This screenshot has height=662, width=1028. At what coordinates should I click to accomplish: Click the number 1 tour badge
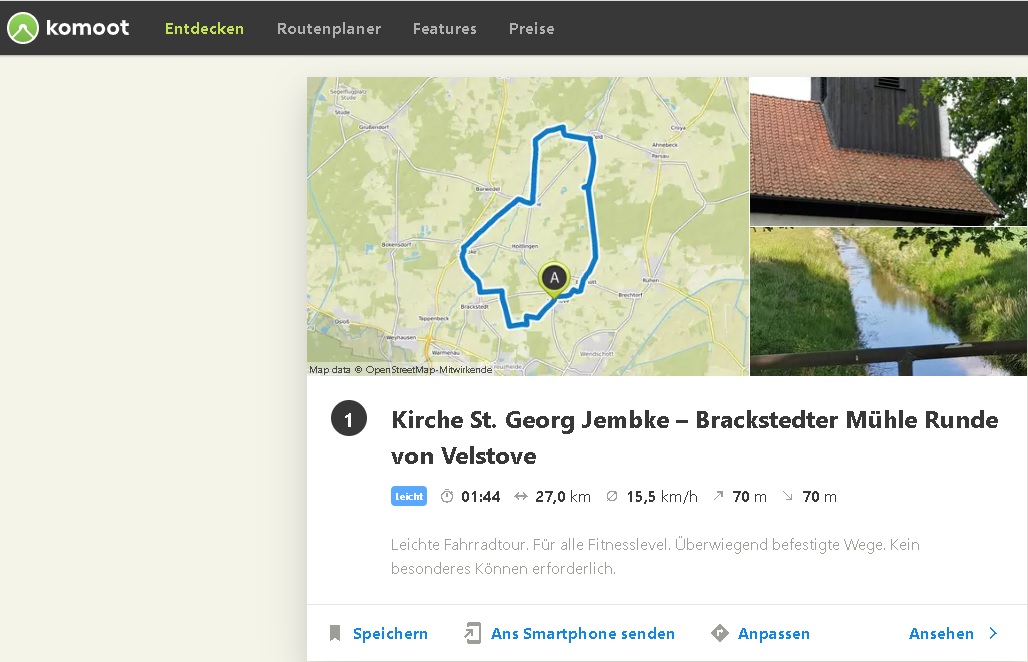tap(349, 418)
